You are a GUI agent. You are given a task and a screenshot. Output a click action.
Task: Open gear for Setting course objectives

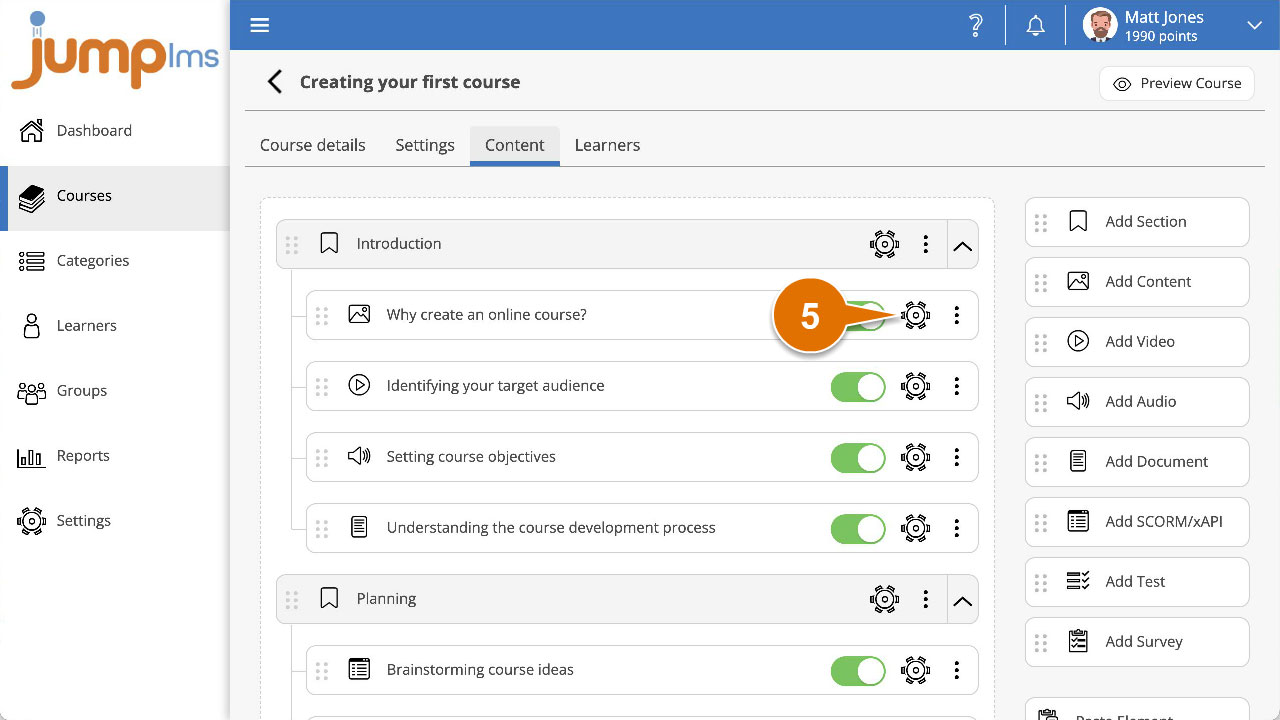(x=915, y=457)
